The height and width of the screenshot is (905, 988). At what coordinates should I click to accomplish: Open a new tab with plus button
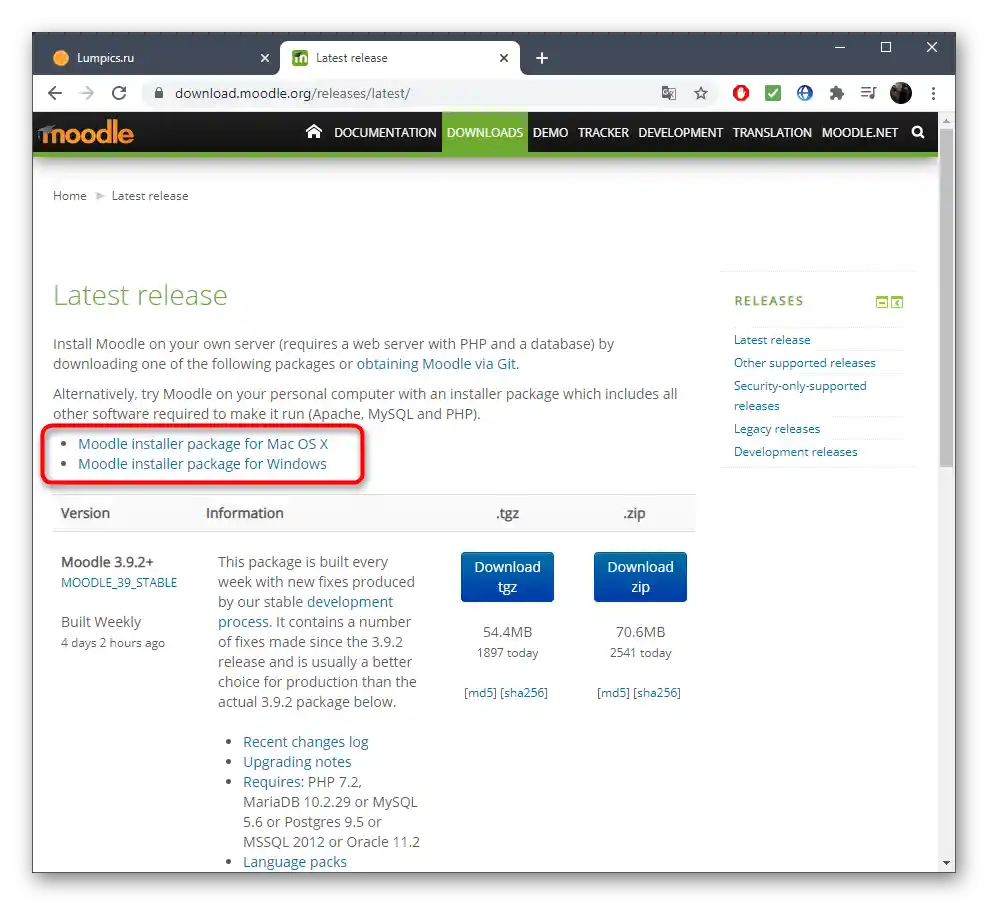click(x=542, y=58)
